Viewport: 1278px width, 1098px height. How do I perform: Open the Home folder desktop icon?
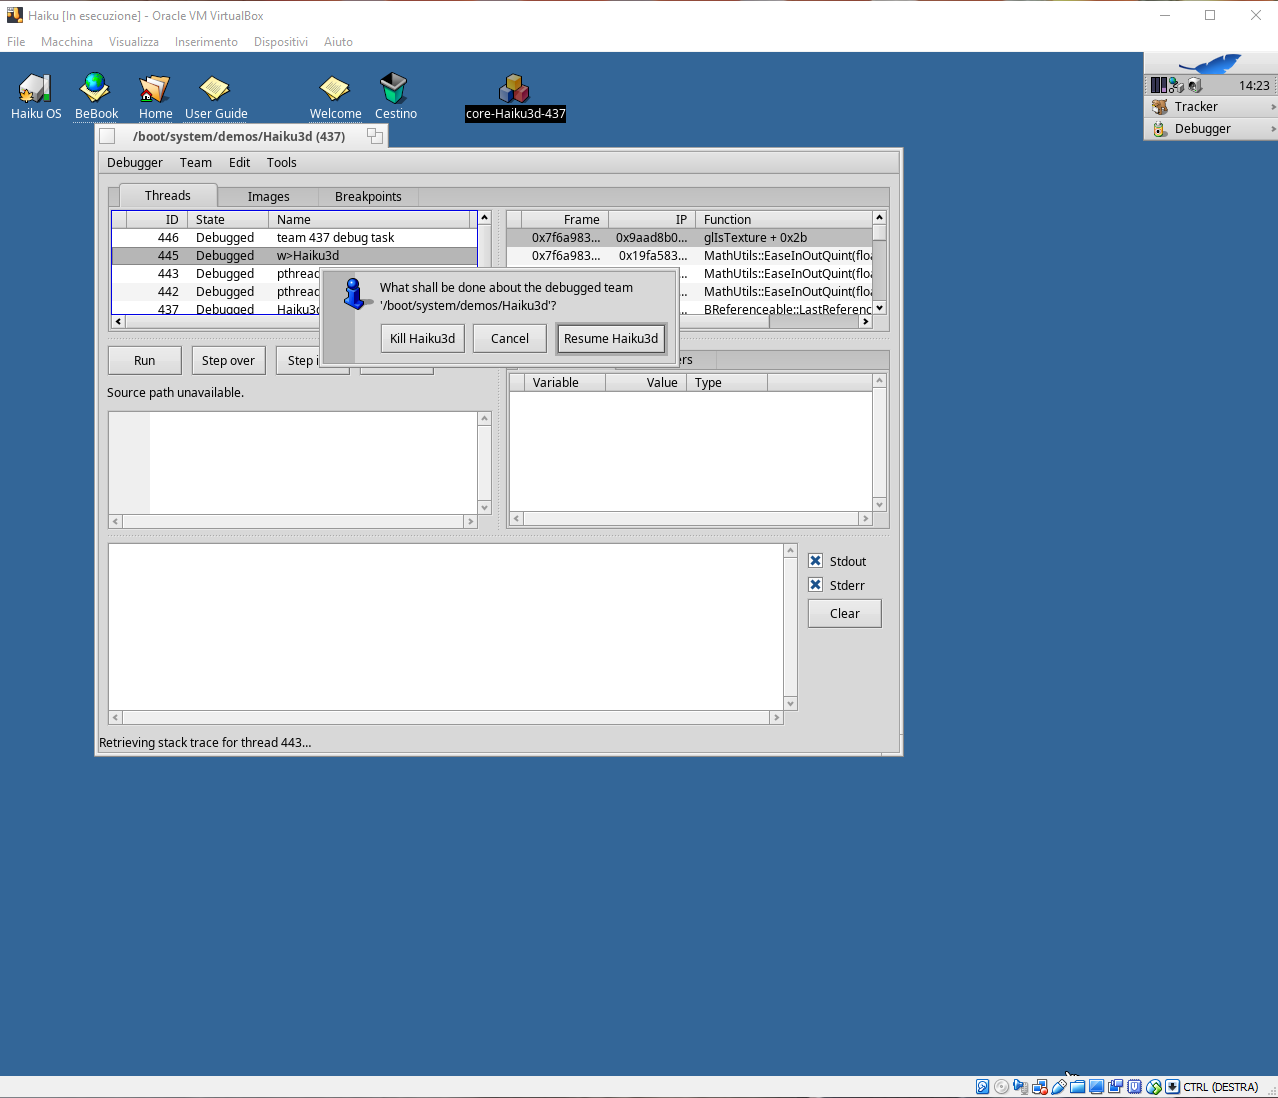[155, 88]
